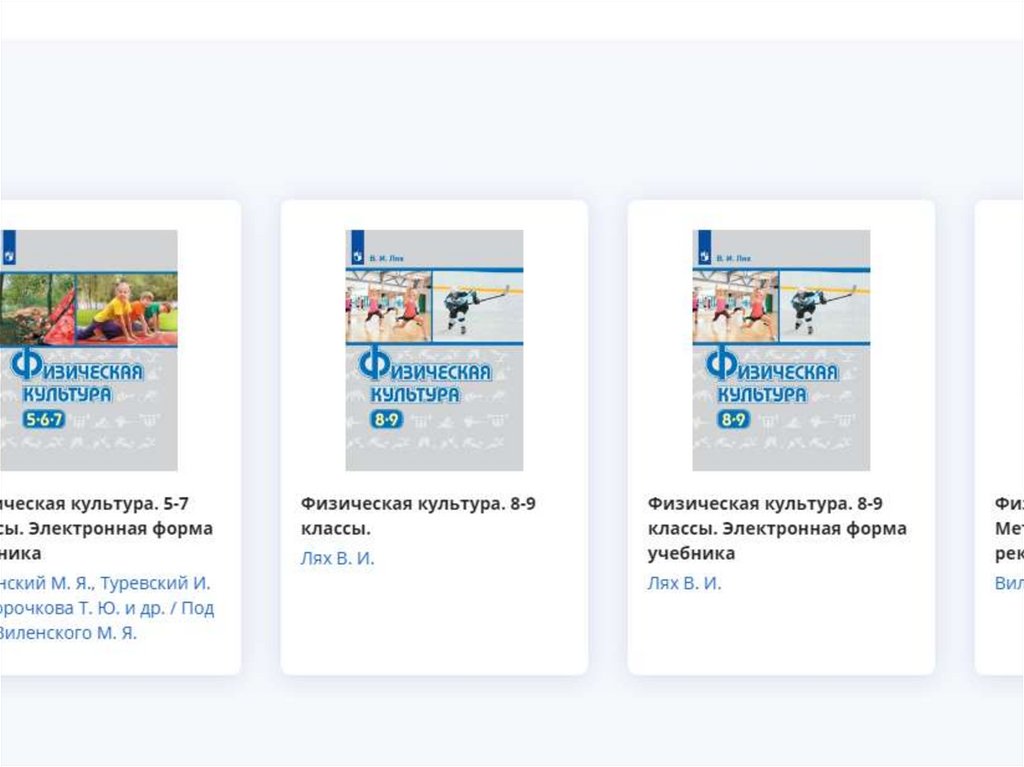The width and height of the screenshot is (1024, 767).
Task: Click the children stretching photo on the 5-7 cover
Action: [127, 309]
